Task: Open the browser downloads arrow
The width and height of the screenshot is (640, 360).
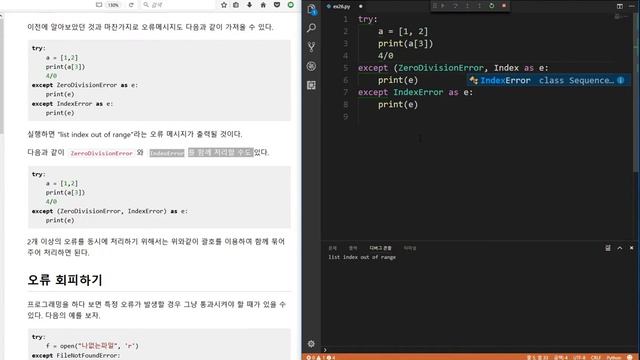Action: pos(249,5)
